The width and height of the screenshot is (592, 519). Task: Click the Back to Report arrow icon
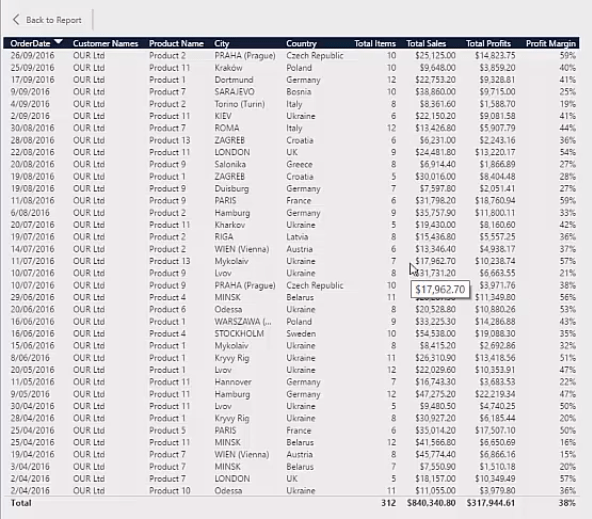click(x=16, y=20)
